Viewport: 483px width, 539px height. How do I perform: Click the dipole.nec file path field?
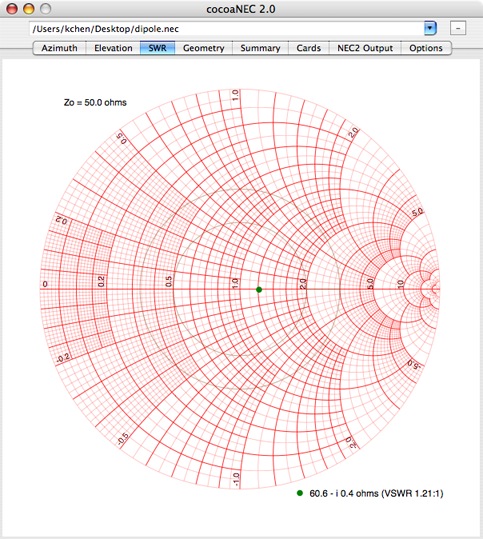click(x=227, y=29)
